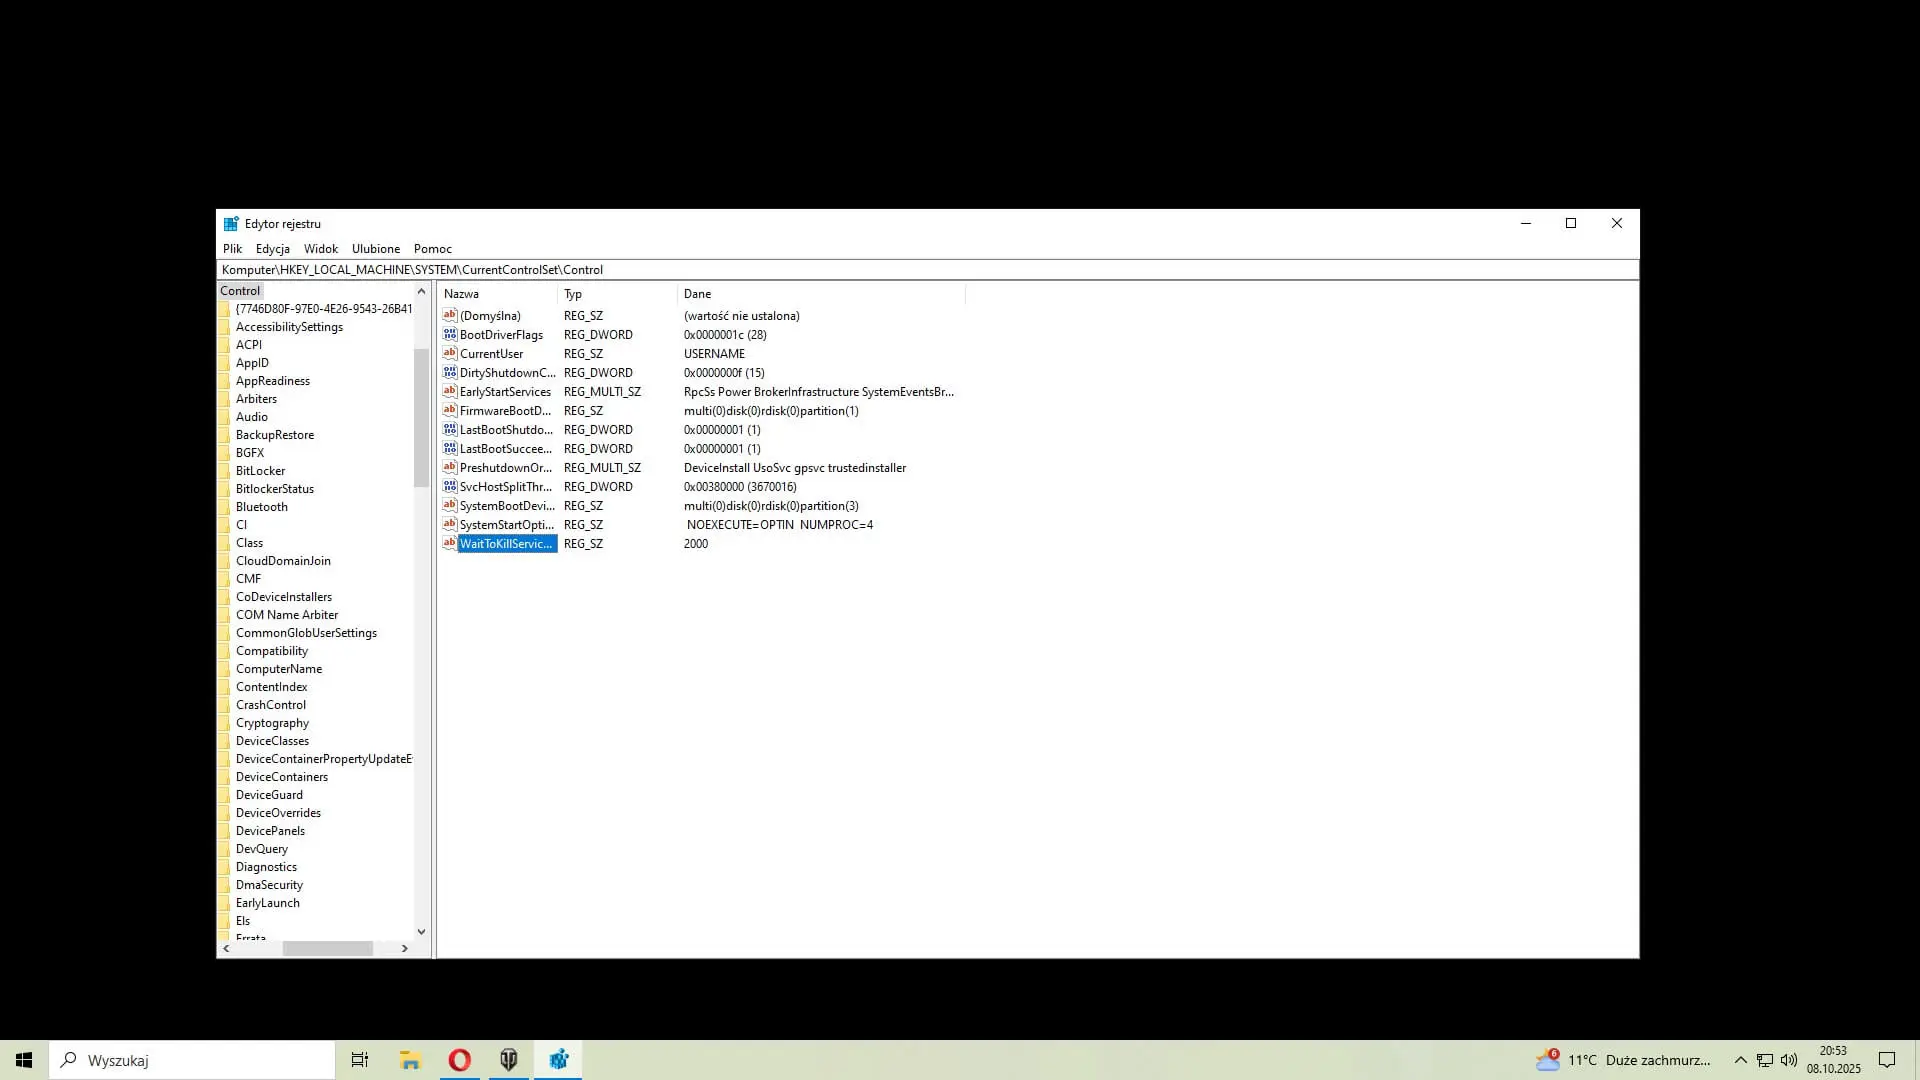Image resolution: width=1920 pixels, height=1080 pixels.
Task: Open the Ulubione menu
Action: [375, 249]
